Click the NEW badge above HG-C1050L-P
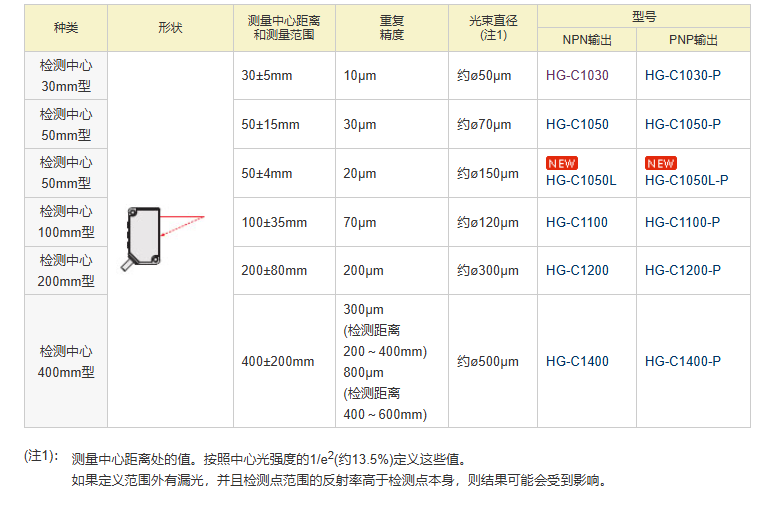The height and width of the screenshot is (510, 775). (661, 163)
